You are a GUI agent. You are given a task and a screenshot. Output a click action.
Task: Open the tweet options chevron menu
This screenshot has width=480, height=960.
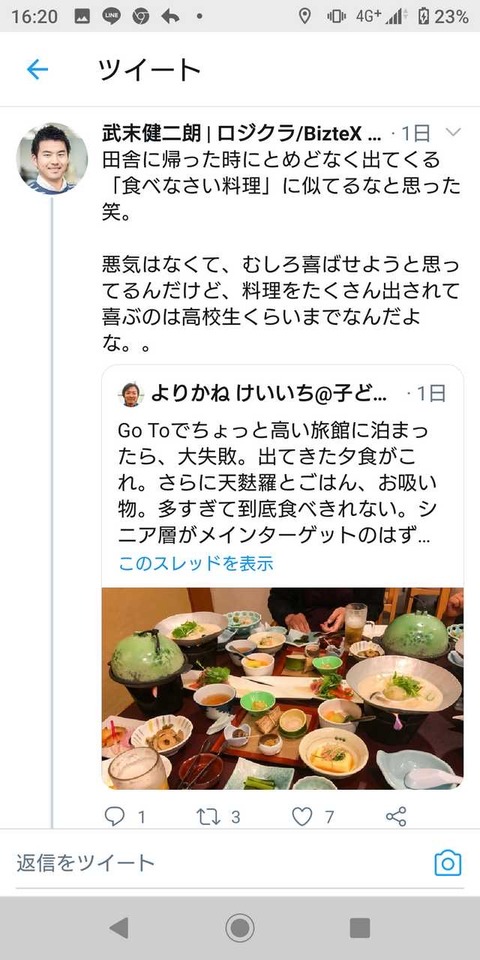point(452,132)
